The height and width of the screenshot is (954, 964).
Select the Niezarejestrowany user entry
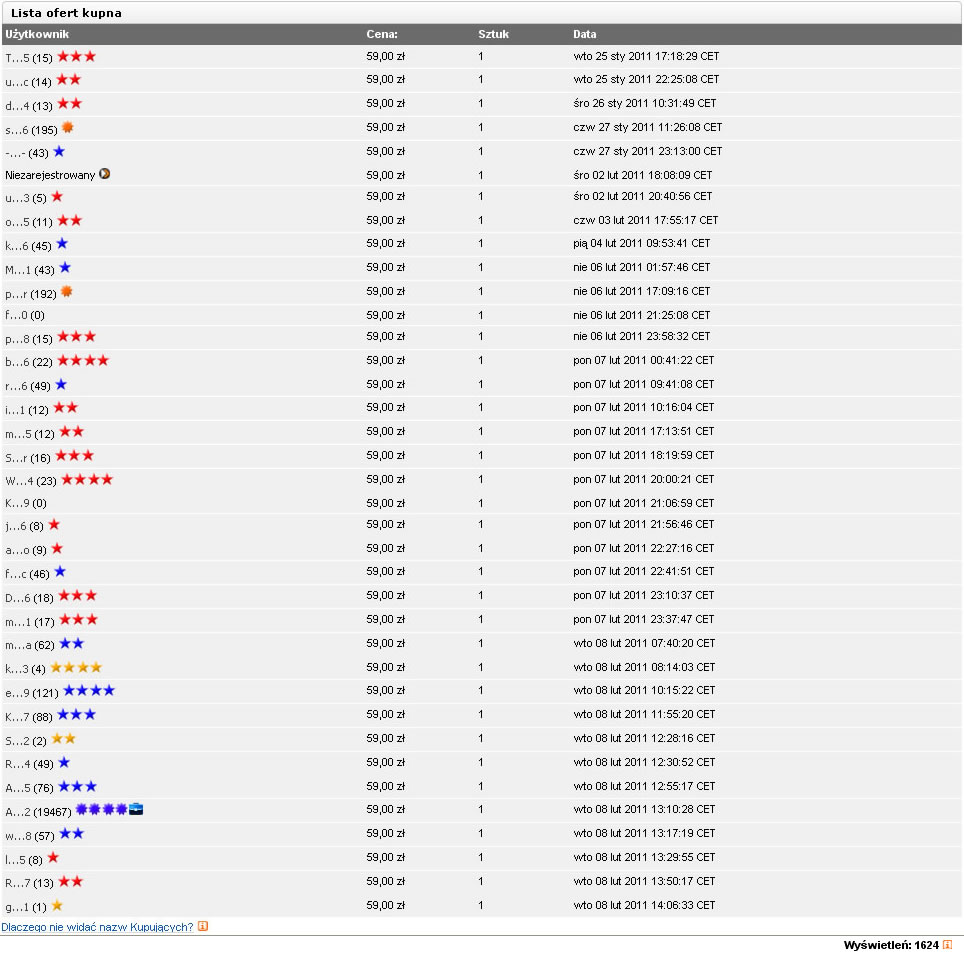50,175
